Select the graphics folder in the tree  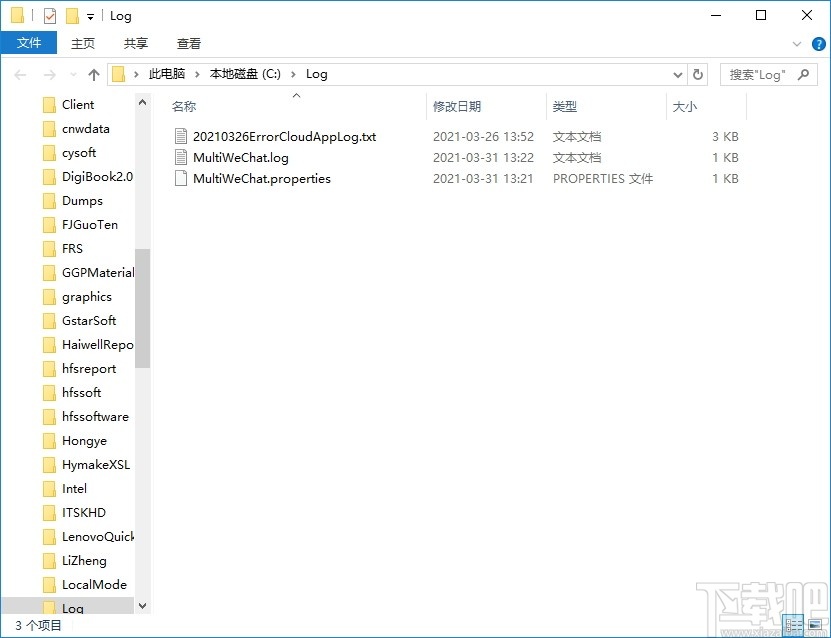(x=87, y=297)
